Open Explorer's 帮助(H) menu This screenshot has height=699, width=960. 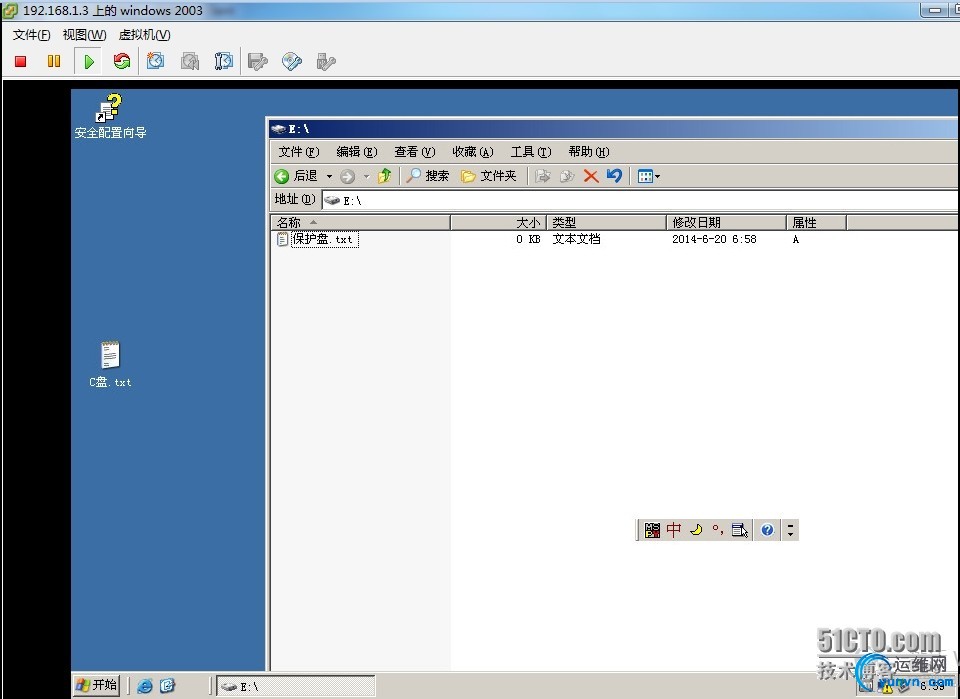click(x=588, y=152)
